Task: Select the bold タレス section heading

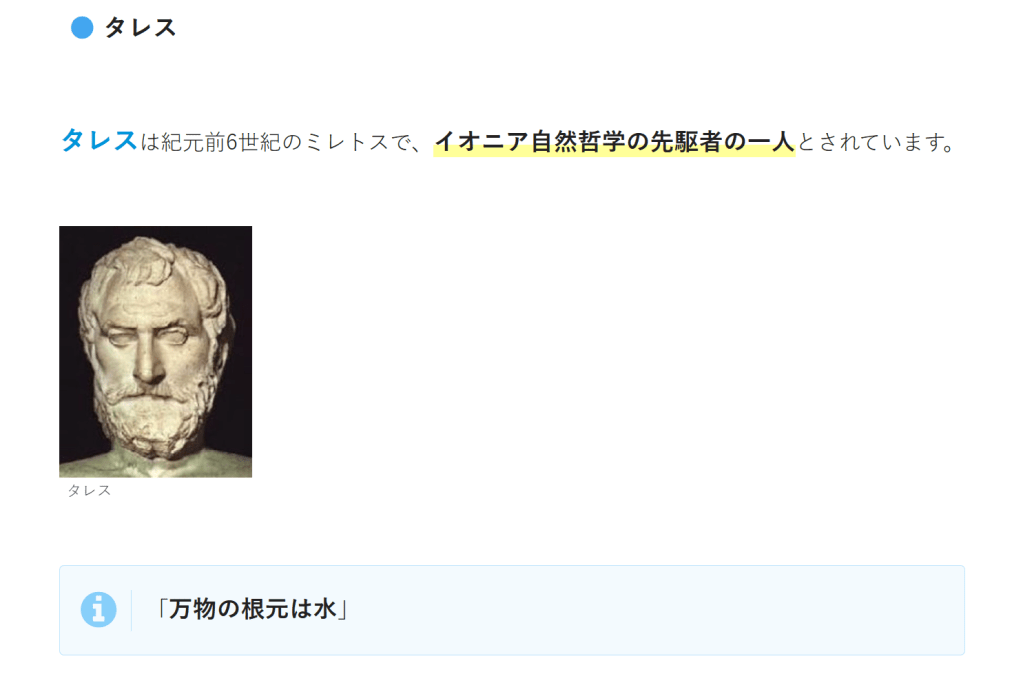Action: click(140, 28)
